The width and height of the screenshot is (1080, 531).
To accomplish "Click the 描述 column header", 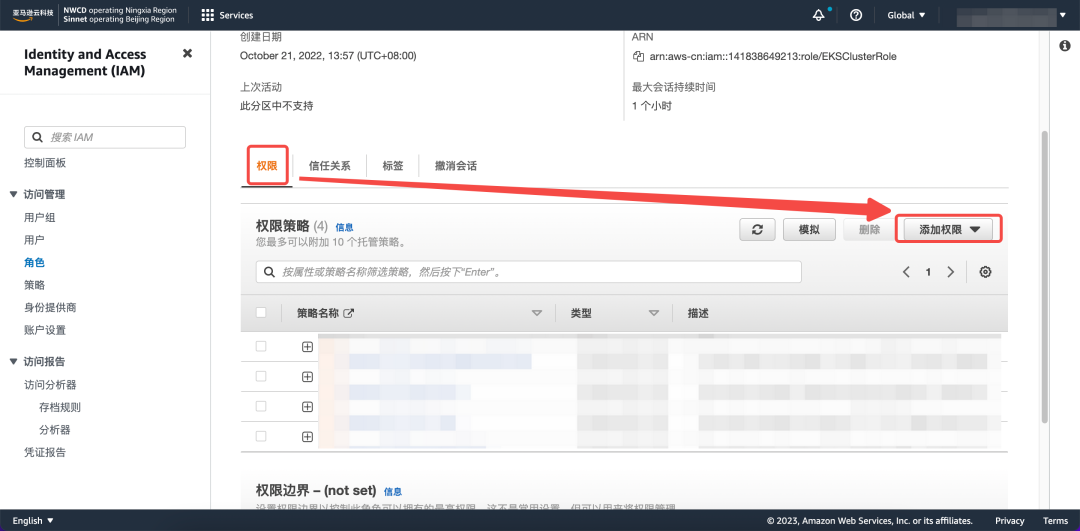I will click(x=698, y=313).
